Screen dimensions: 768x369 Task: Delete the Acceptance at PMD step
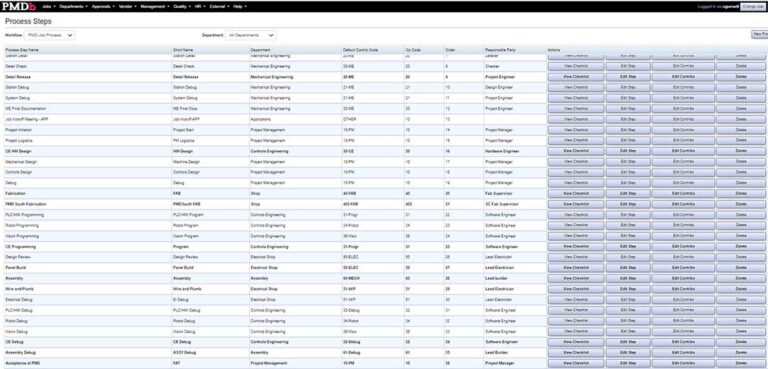click(741, 363)
